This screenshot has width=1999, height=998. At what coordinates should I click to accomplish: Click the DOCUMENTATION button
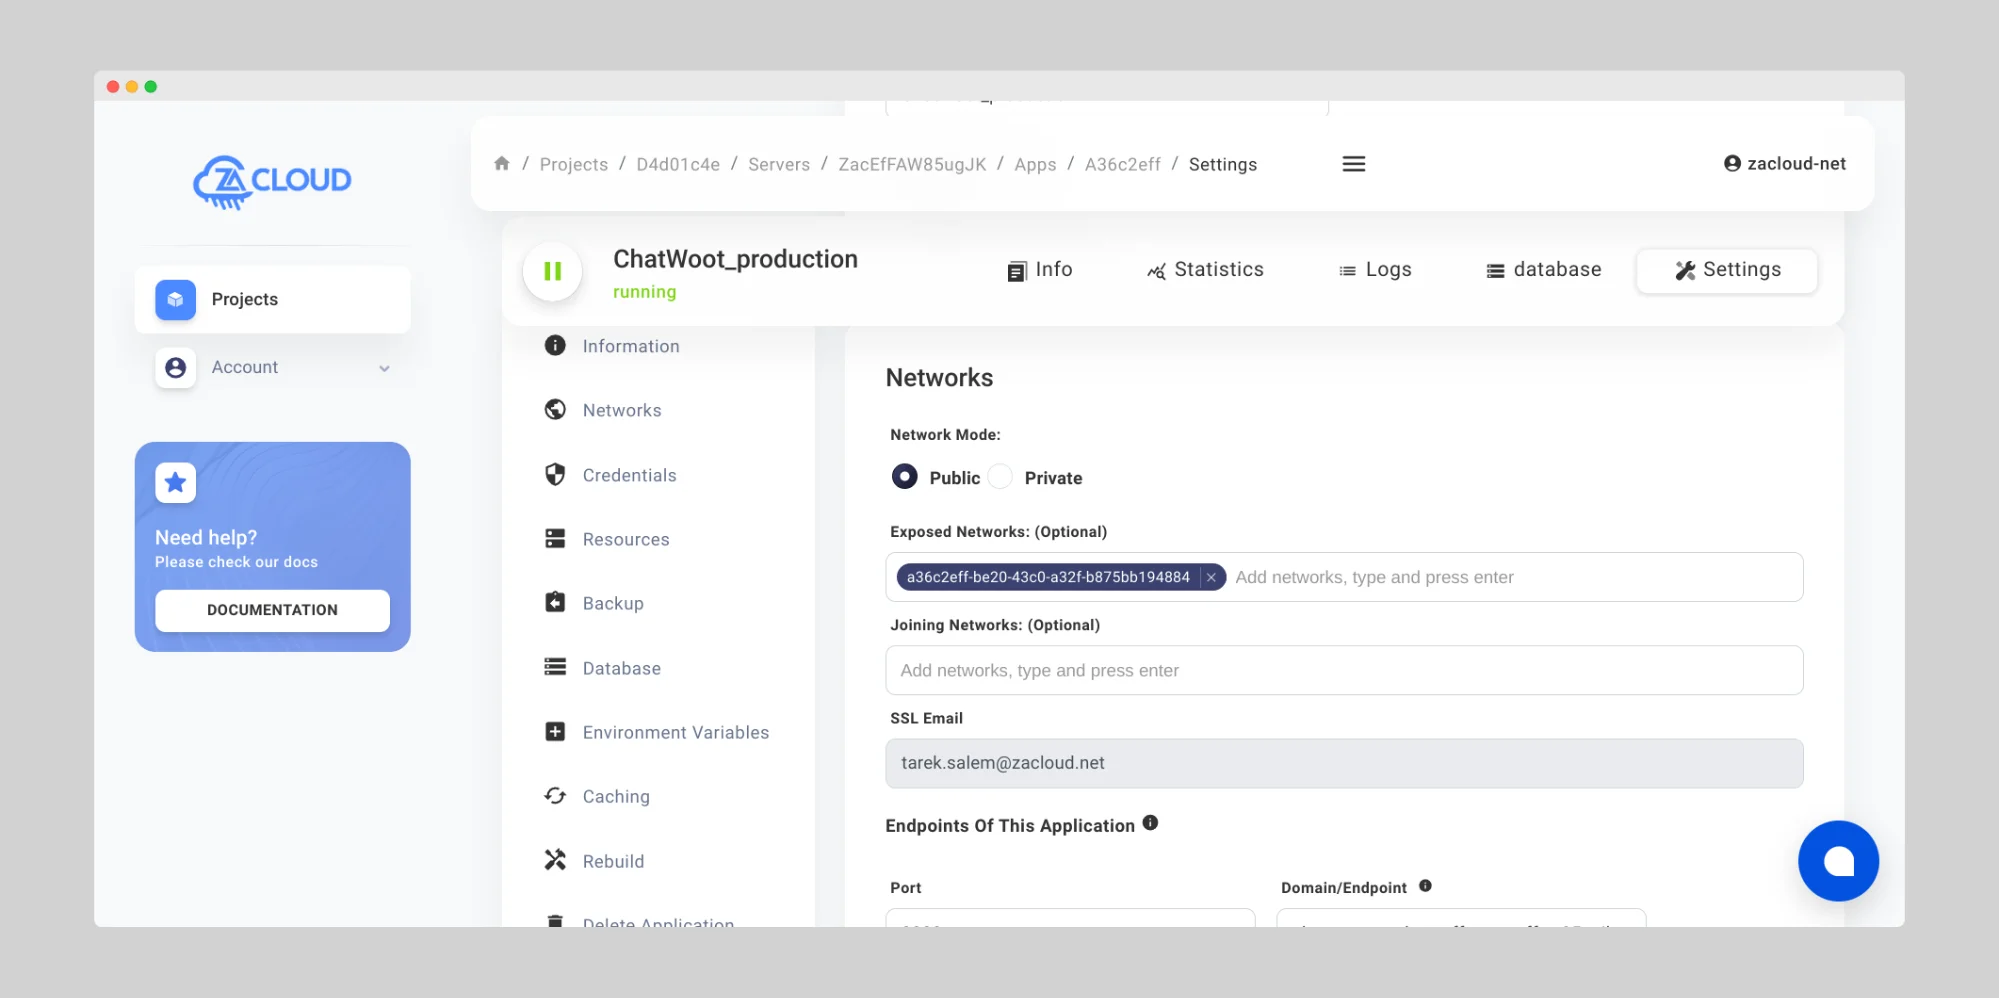[271, 610]
